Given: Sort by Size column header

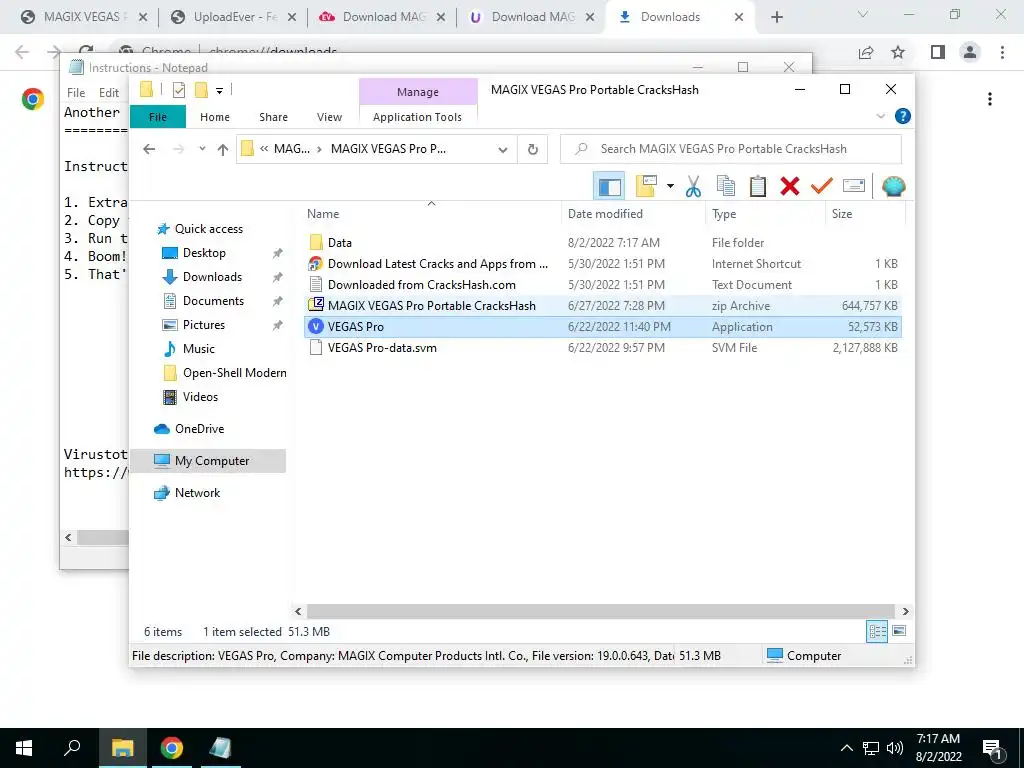Looking at the screenshot, I should [865, 214].
